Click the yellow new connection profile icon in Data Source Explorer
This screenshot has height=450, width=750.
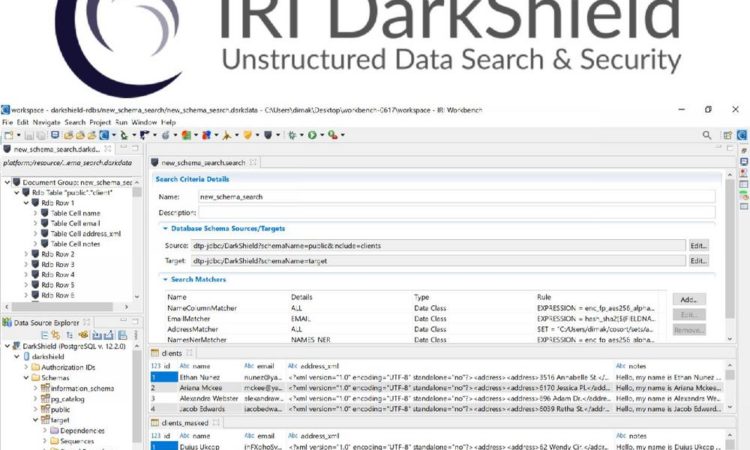point(83,335)
